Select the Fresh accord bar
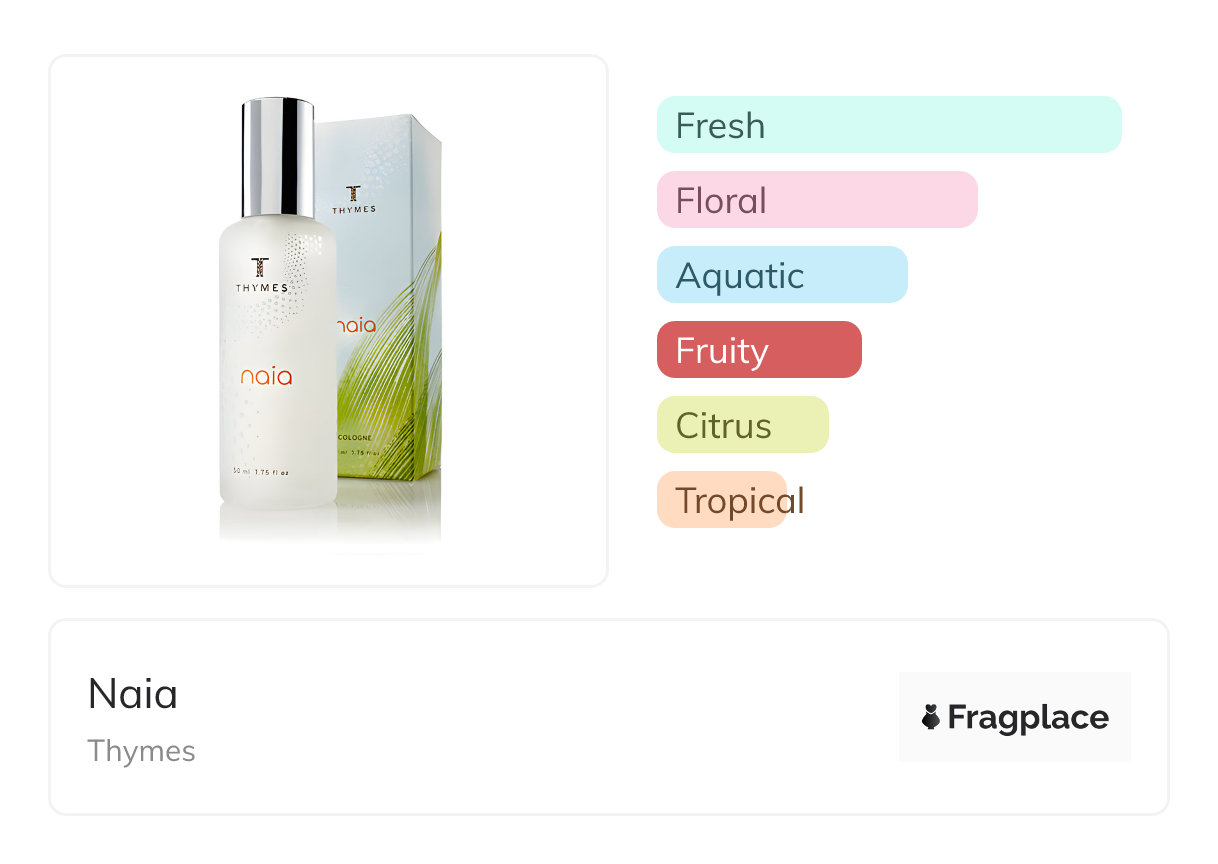 pyautogui.click(x=889, y=125)
